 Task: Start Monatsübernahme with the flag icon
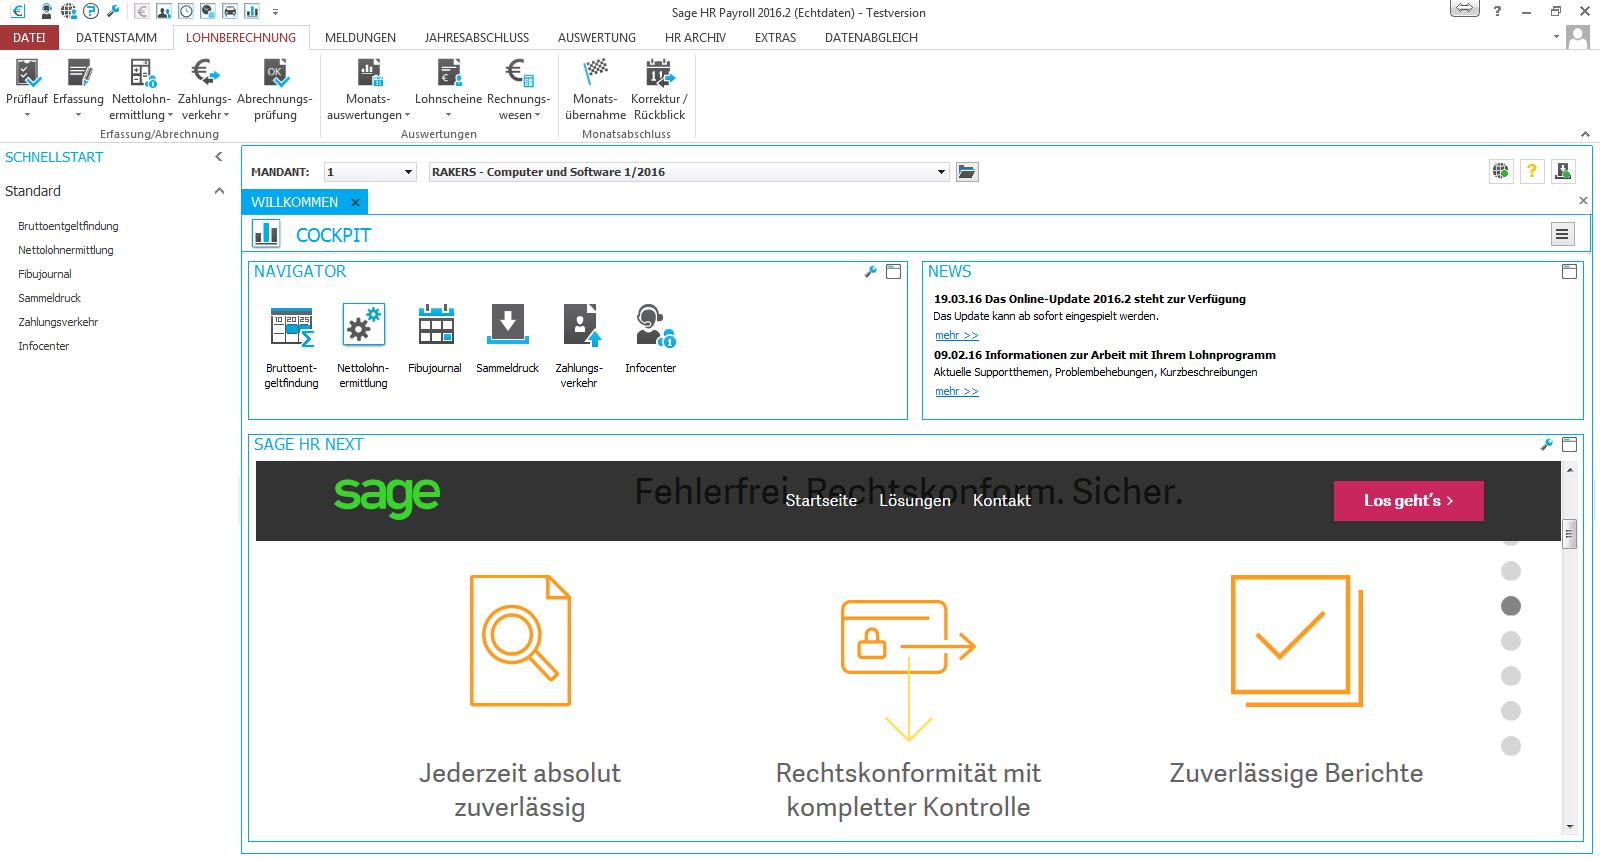[595, 74]
